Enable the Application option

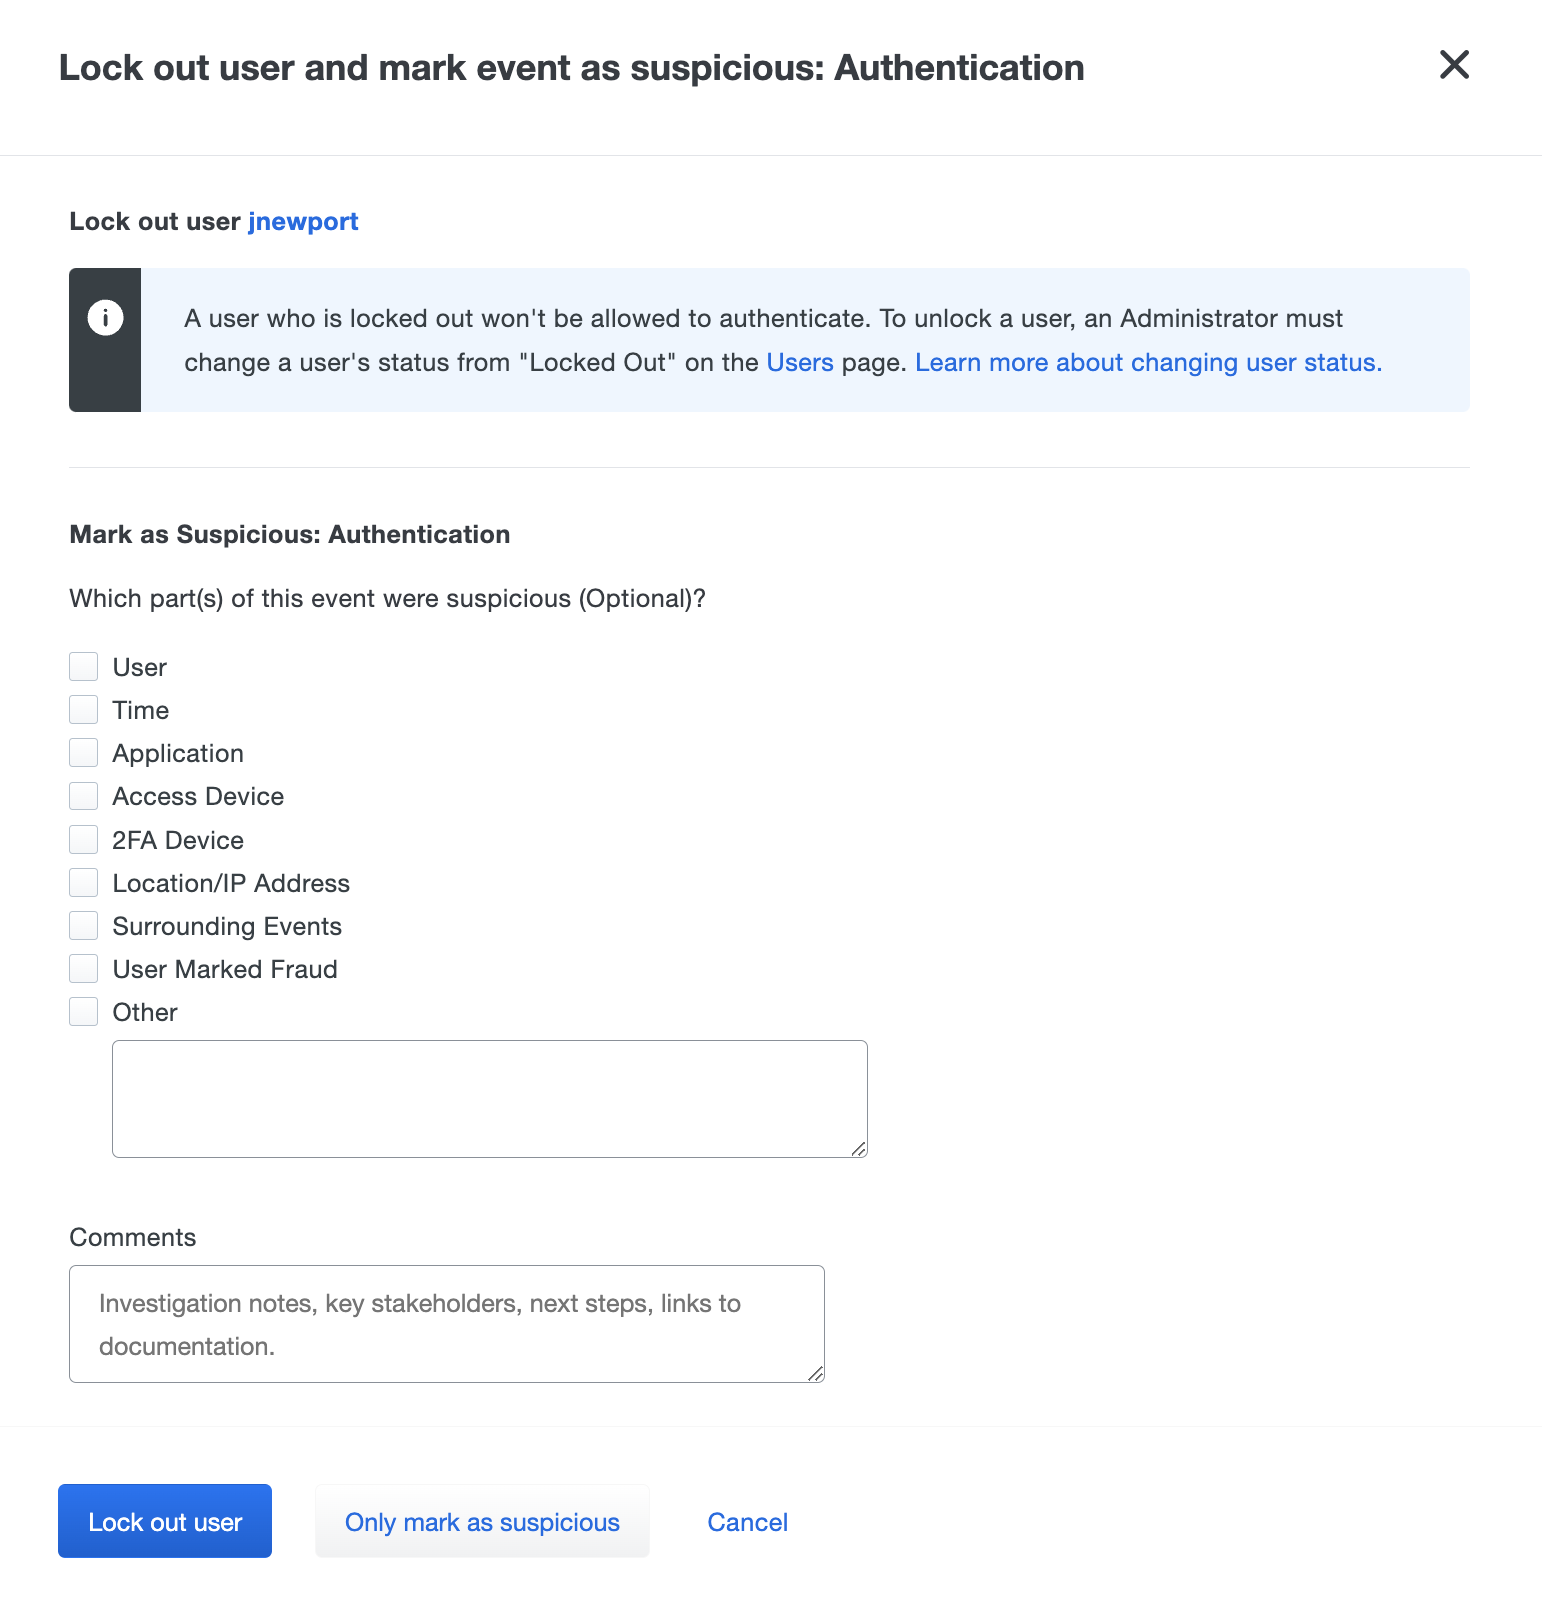(83, 751)
